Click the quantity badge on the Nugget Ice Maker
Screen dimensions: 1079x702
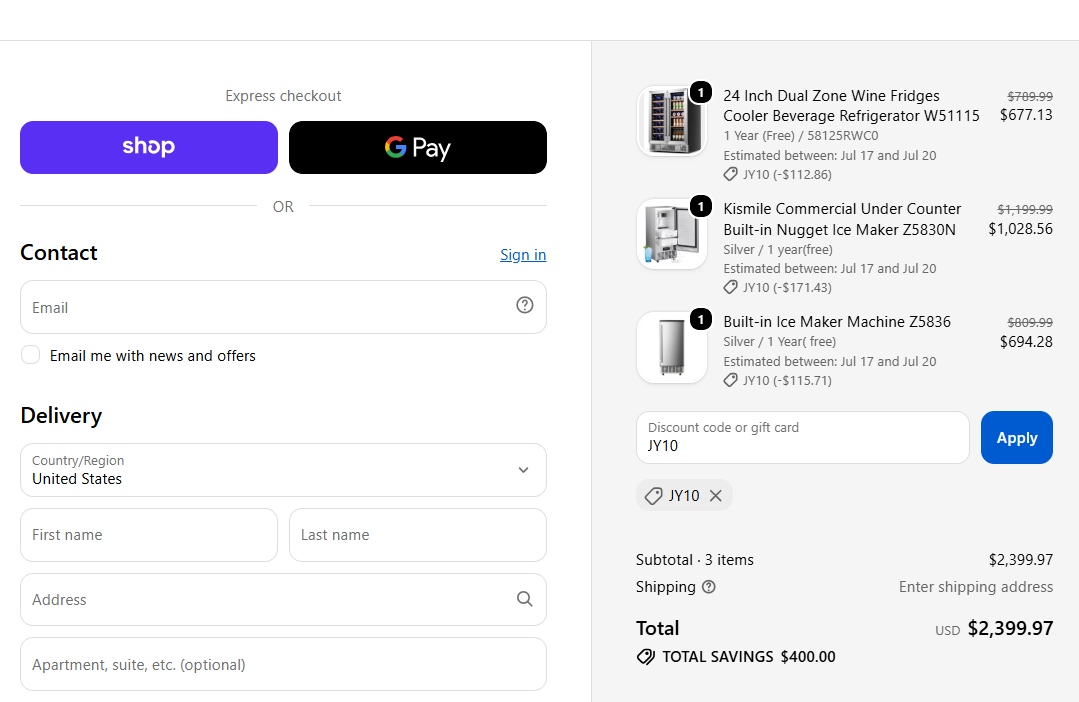tap(701, 206)
